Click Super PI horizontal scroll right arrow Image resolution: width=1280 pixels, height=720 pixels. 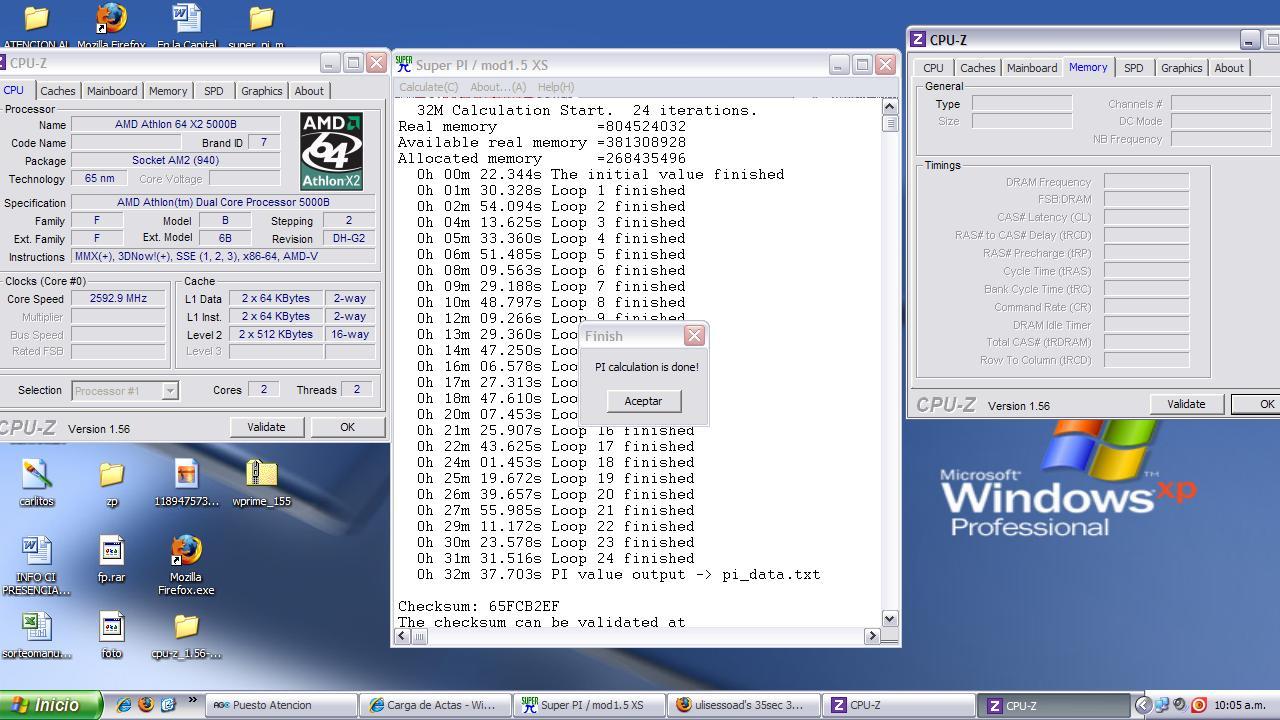click(x=872, y=636)
